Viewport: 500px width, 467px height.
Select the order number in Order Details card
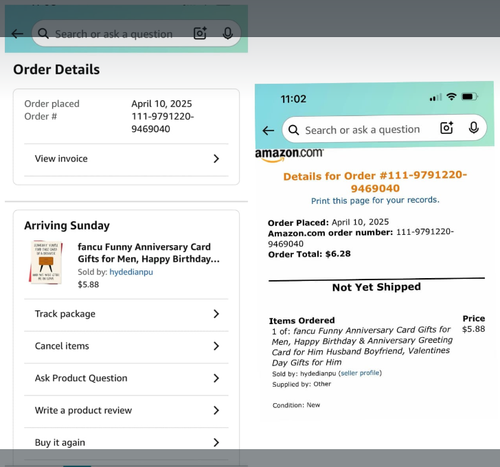(163, 123)
